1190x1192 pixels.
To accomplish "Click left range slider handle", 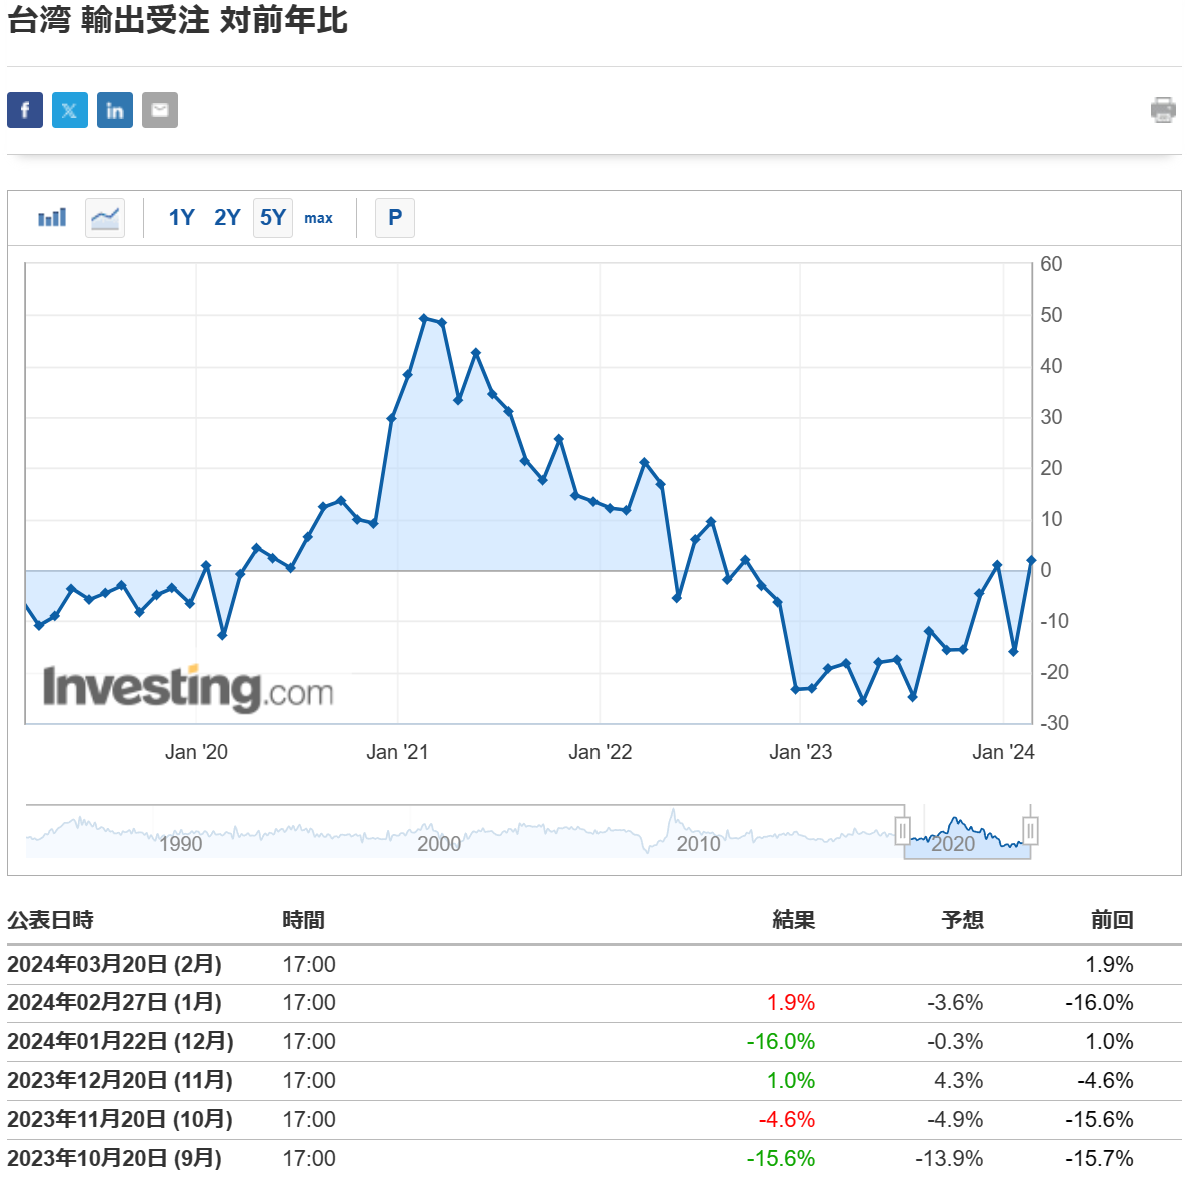I will coord(903,830).
